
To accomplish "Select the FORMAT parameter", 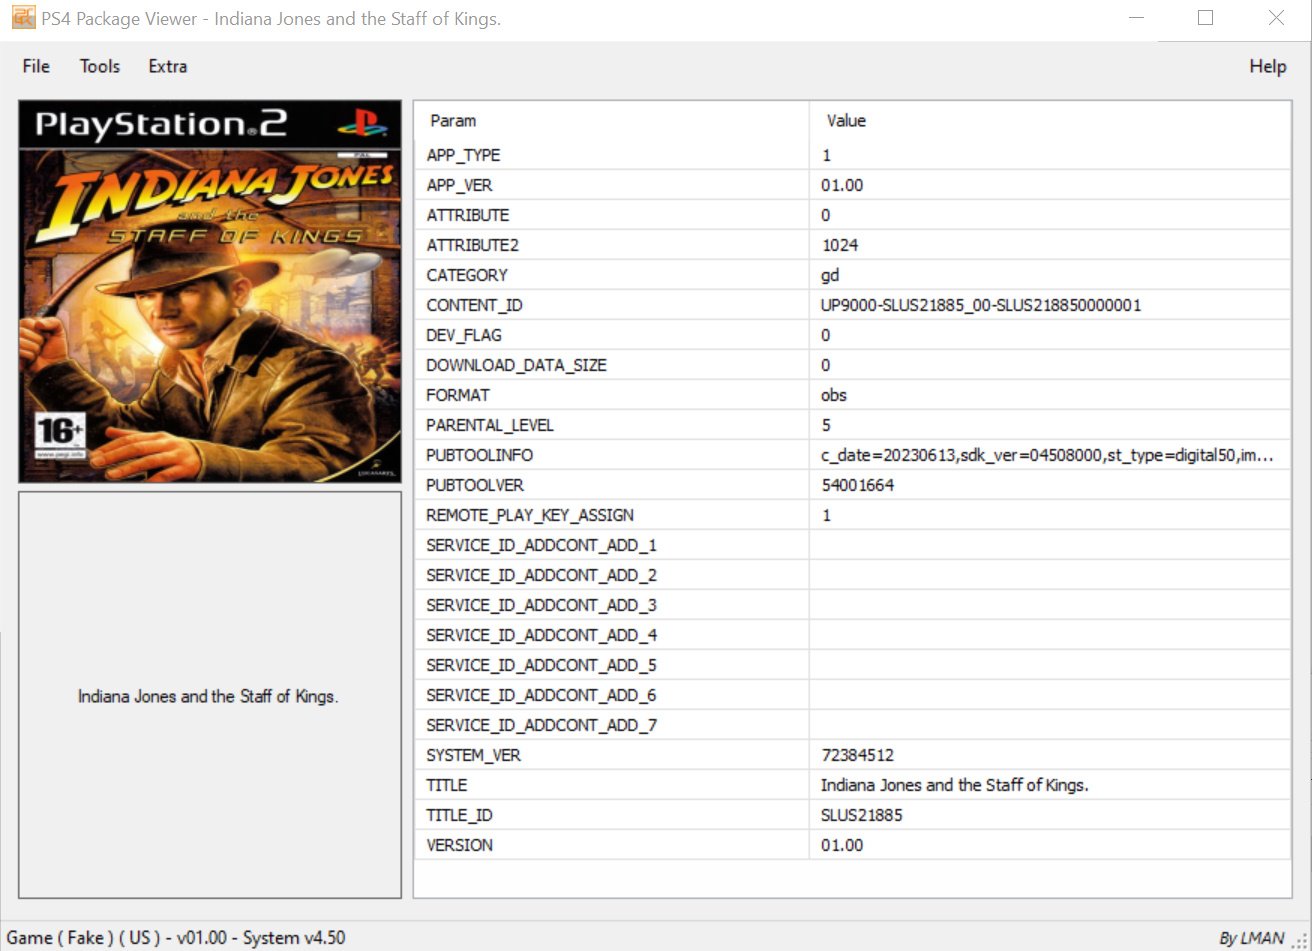I will tap(458, 395).
